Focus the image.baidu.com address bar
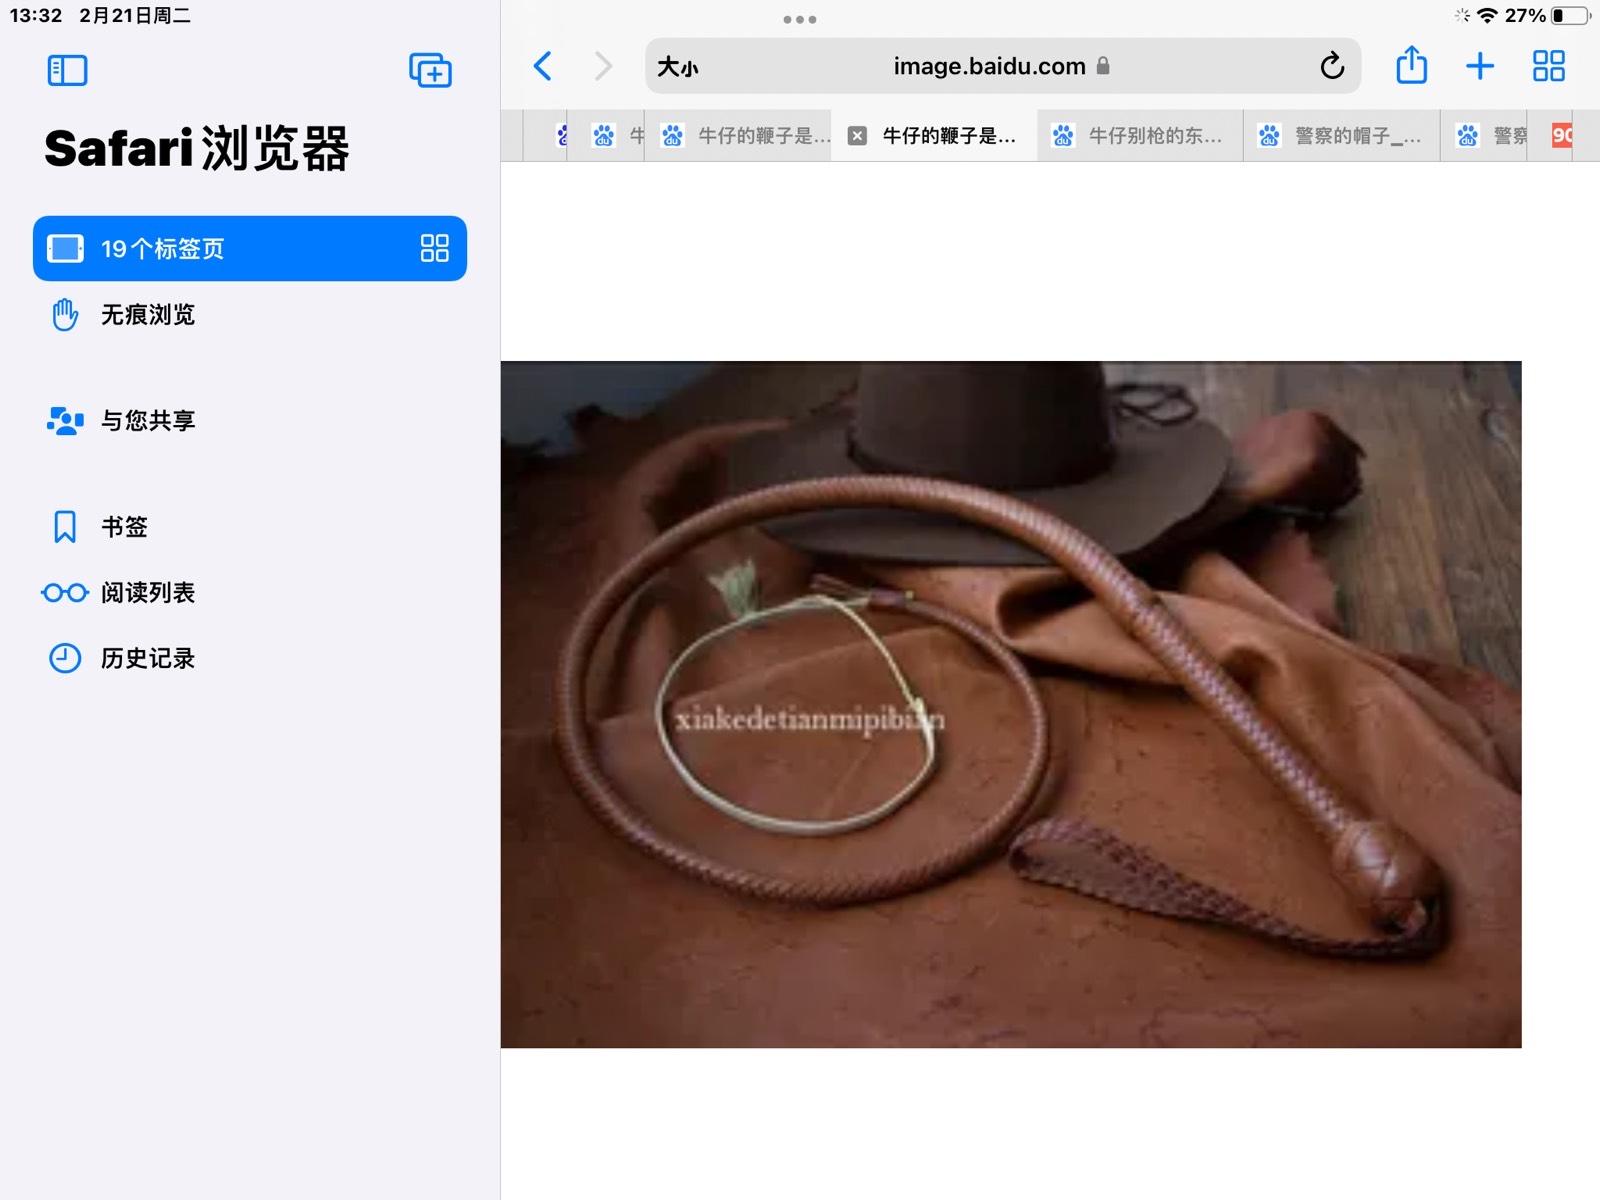Screen dimensions: 1600x1200 point(1003,66)
